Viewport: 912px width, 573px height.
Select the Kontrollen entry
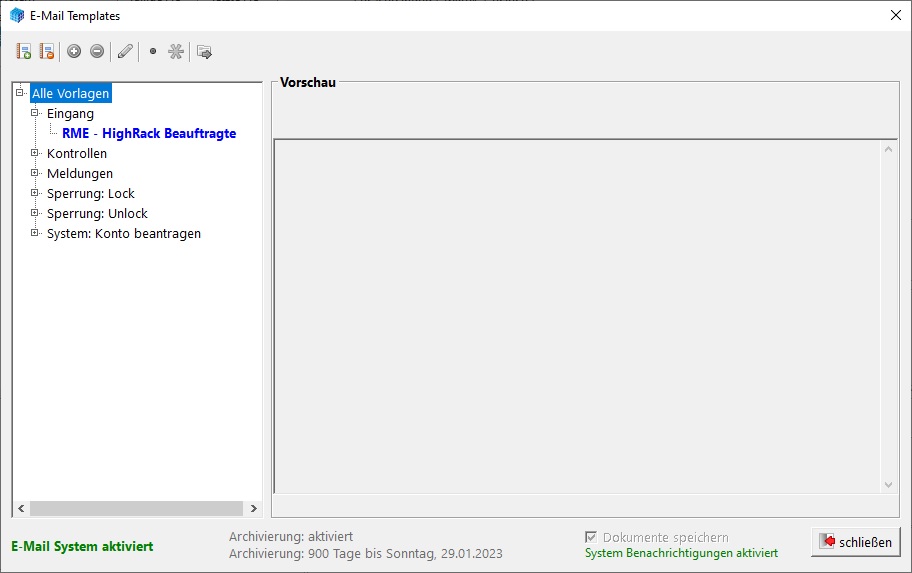point(77,154)
